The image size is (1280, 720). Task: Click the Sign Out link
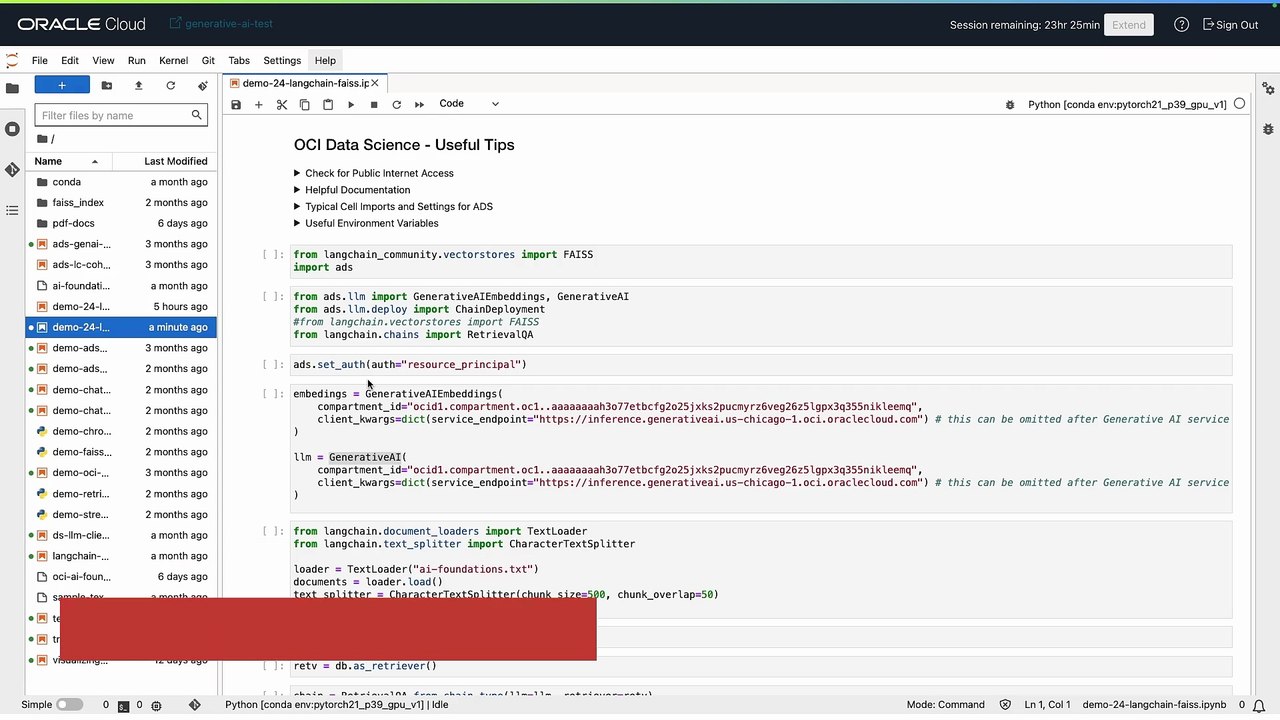(1231, 25)
